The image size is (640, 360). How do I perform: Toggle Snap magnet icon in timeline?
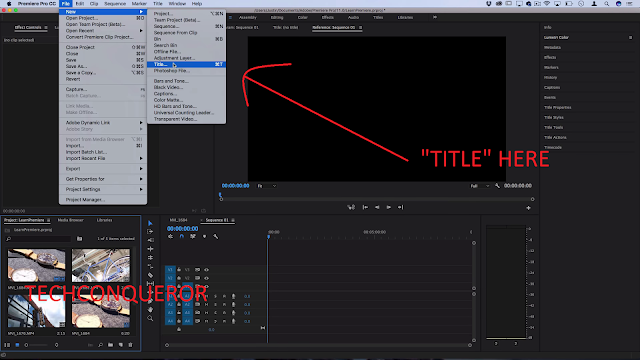[x=182, y=236]
